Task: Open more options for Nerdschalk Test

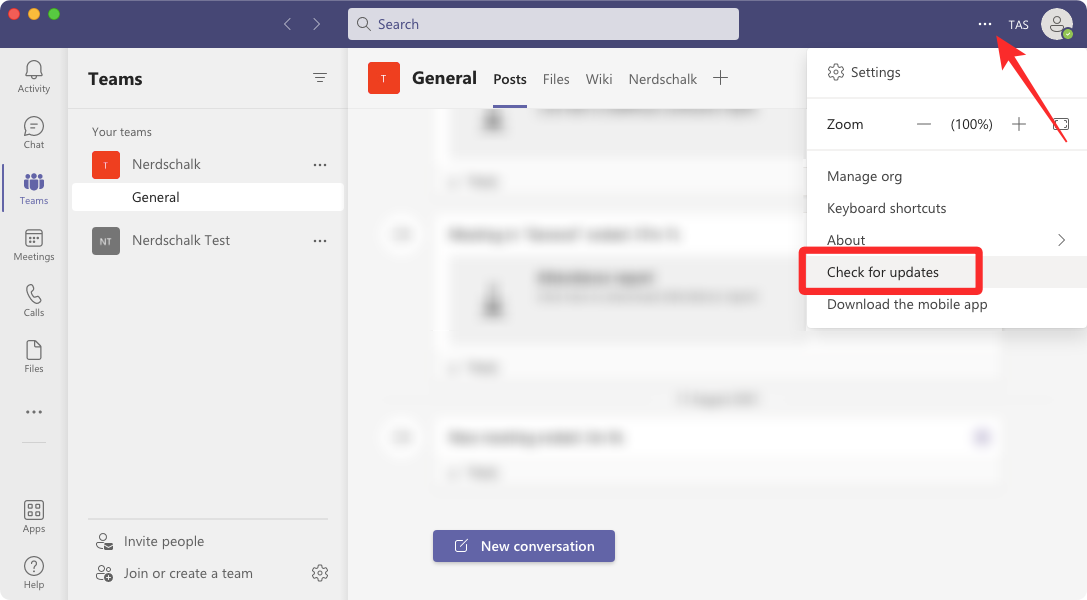Action: coord(319,240)
